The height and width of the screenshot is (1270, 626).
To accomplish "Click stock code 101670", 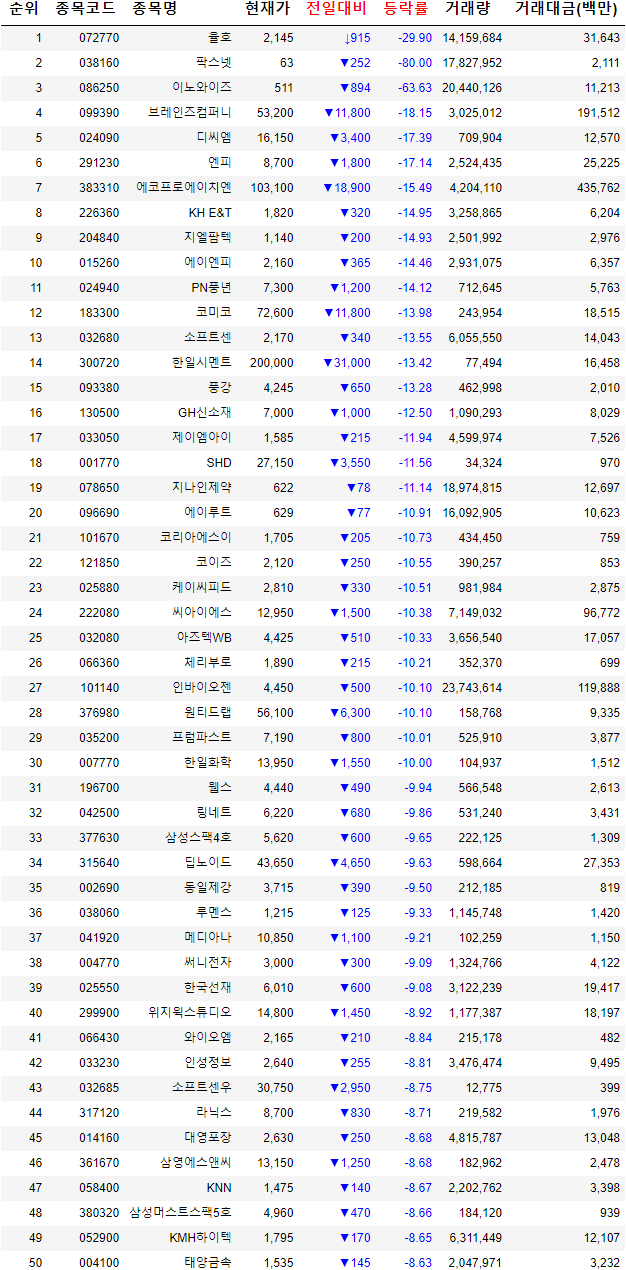I will [99, 538].
